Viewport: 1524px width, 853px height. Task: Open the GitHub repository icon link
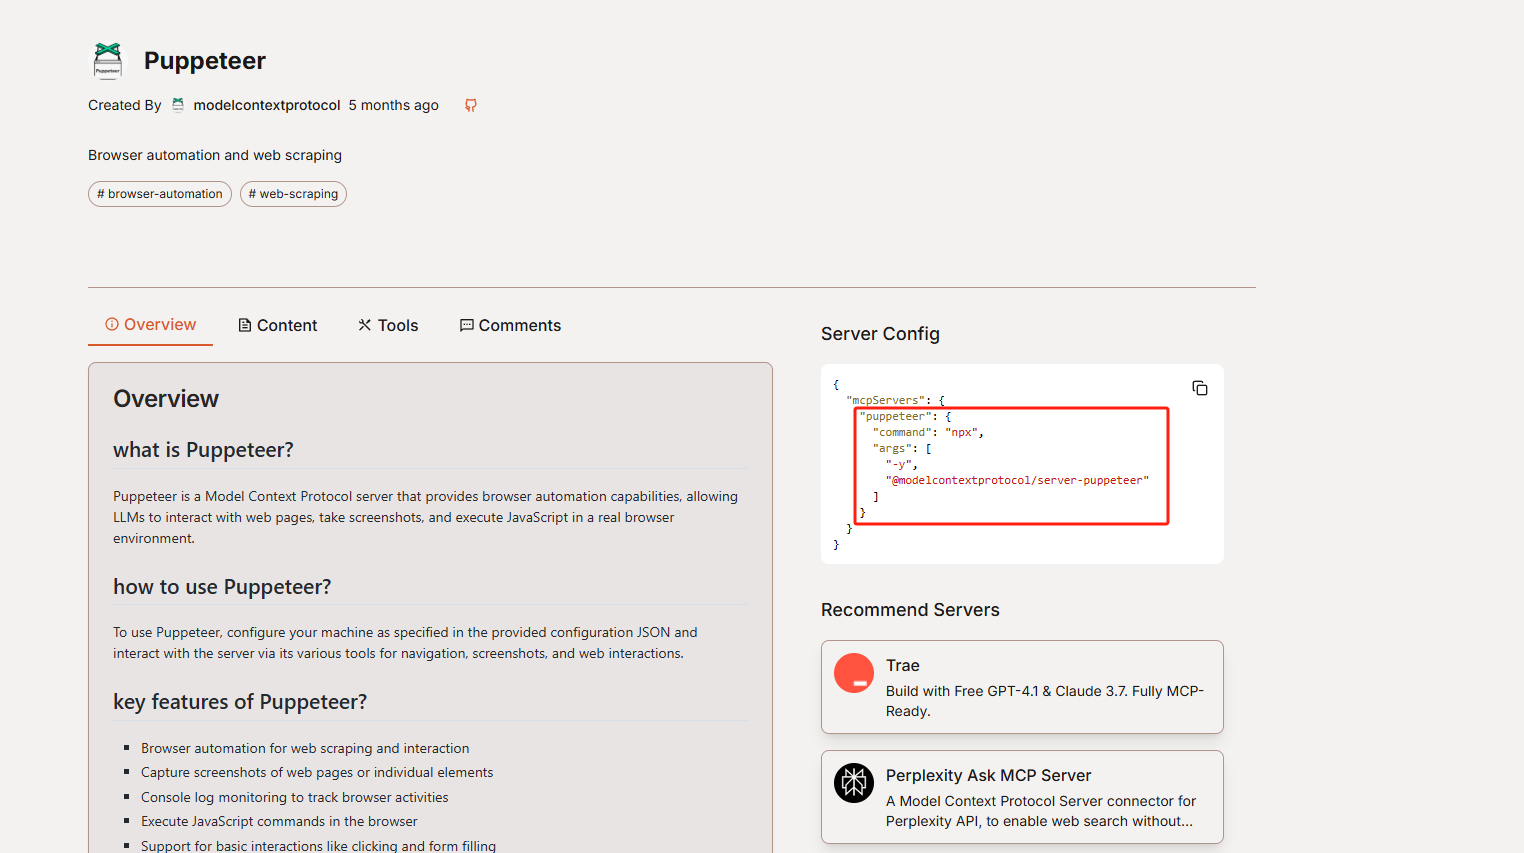tap(471, 105)
